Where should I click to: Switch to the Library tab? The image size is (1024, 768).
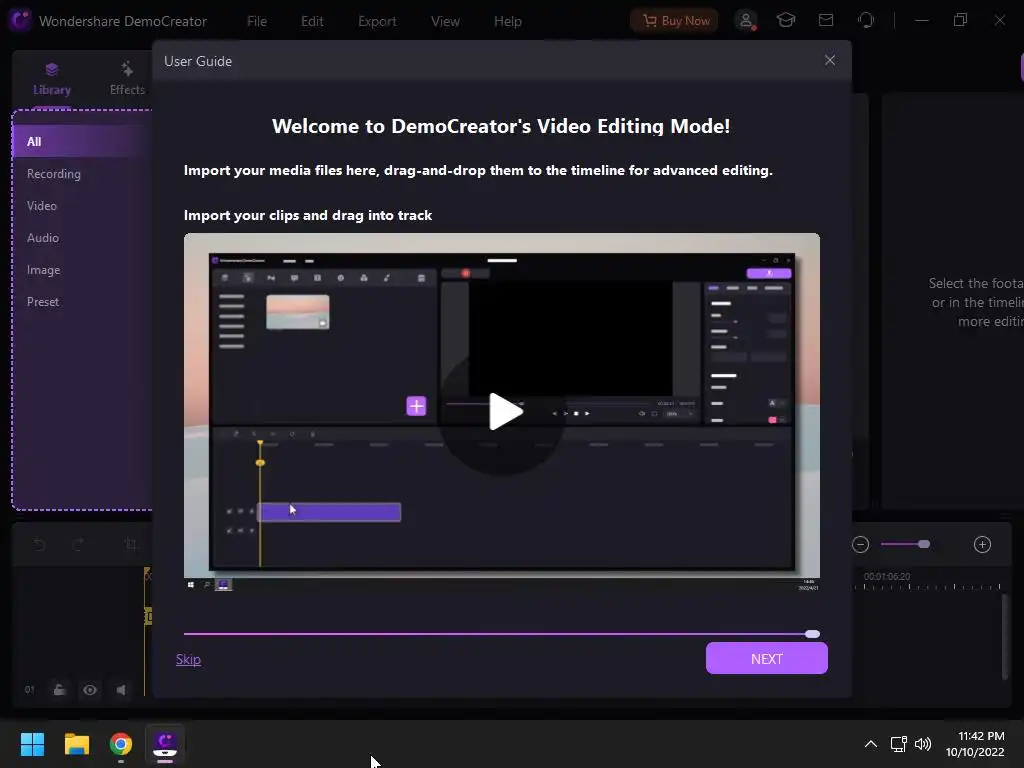tap(52, 79)
